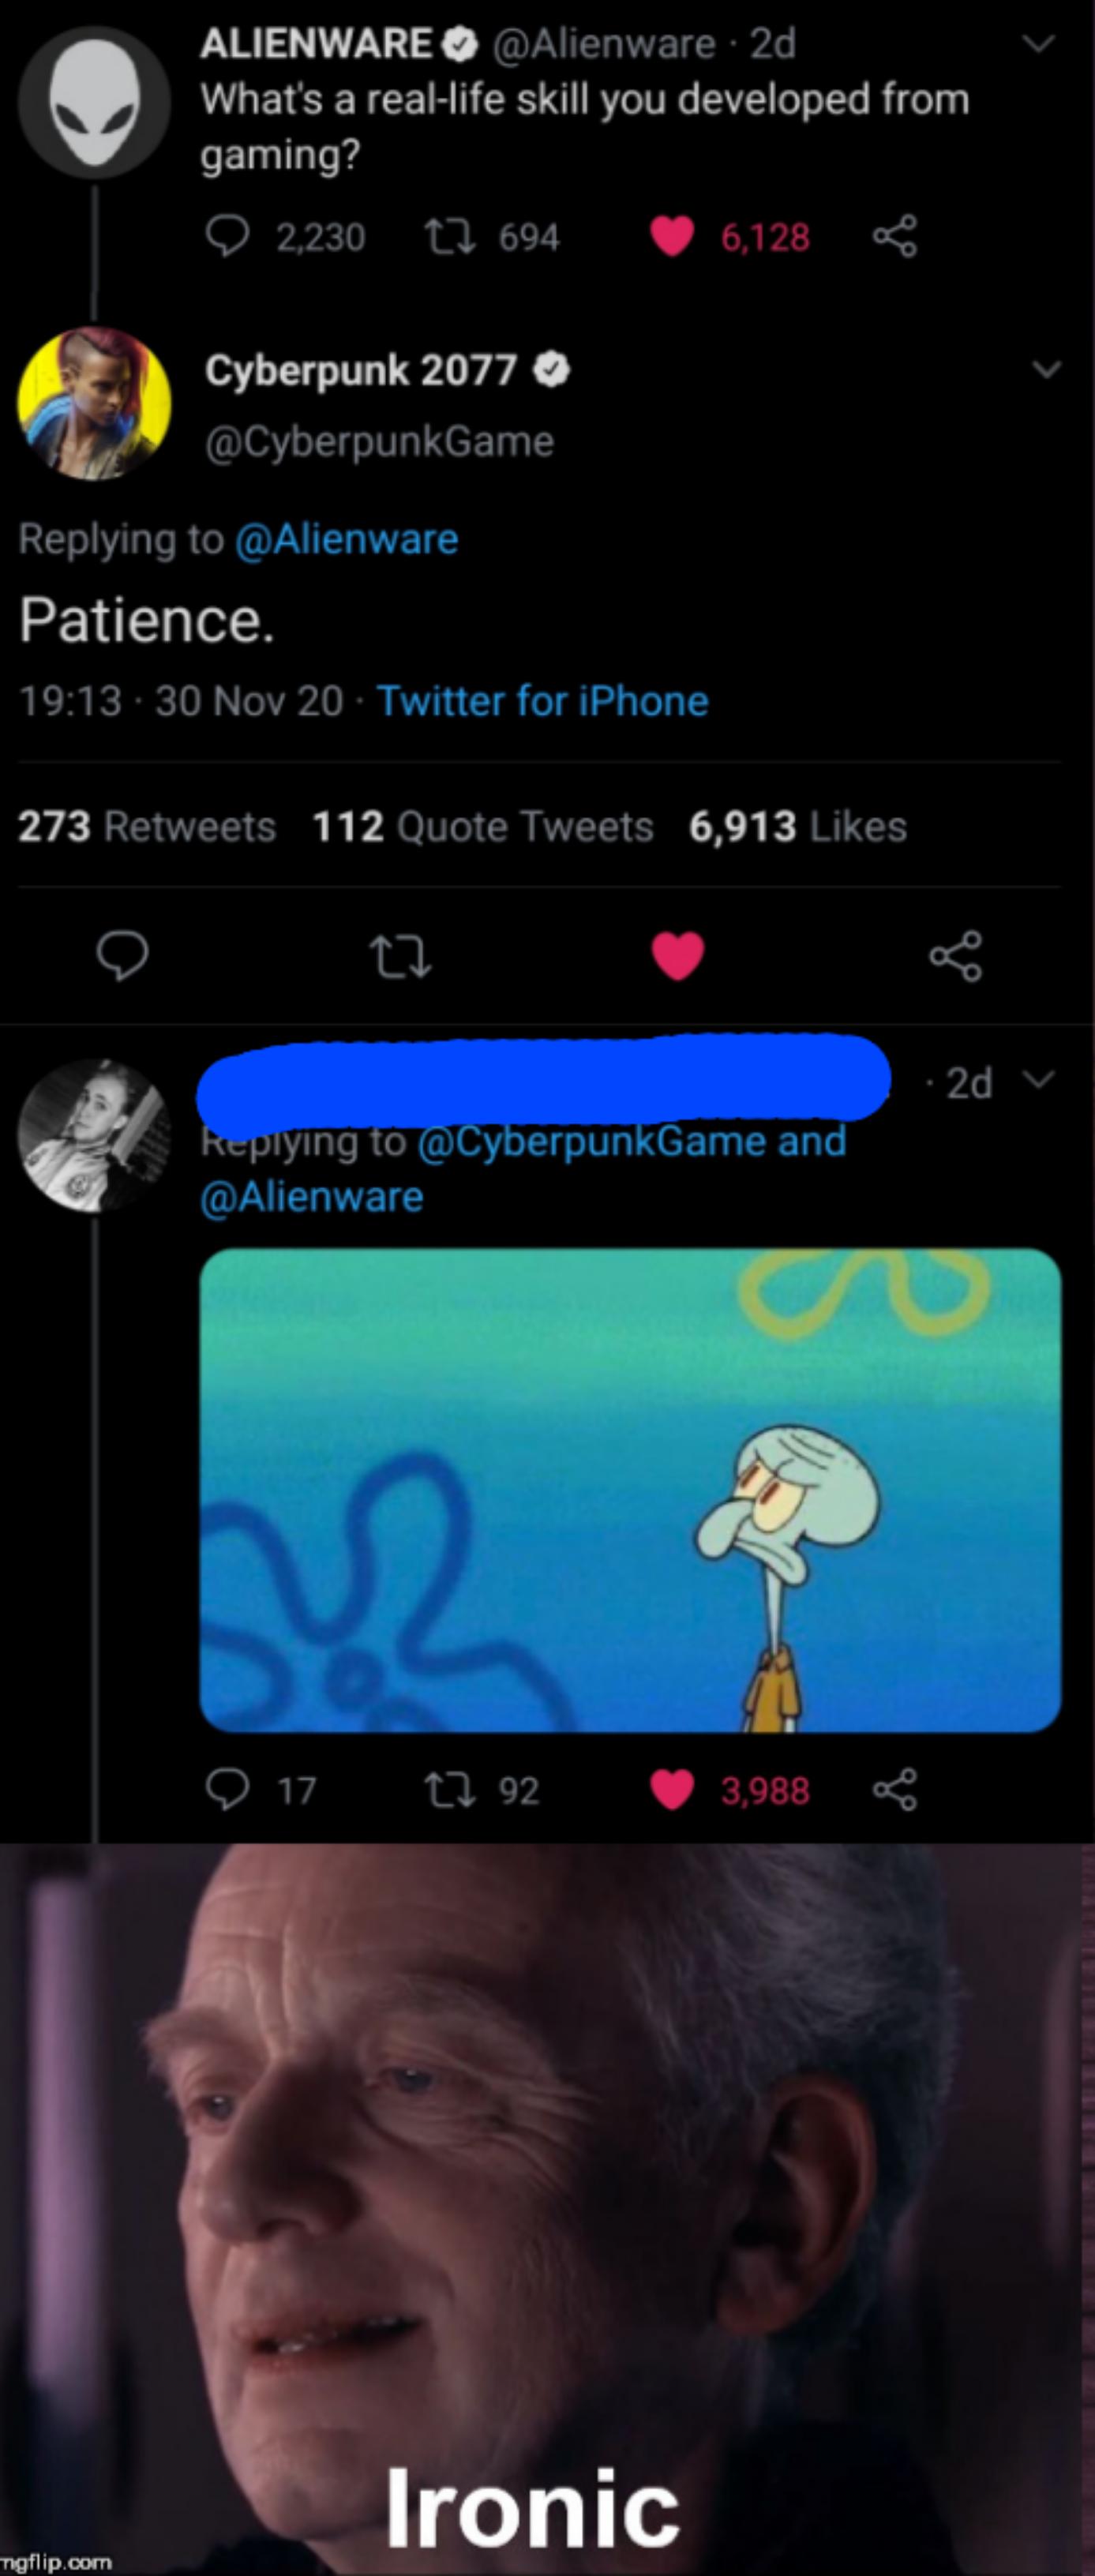Screen dimensions: 1095x2576
Task: Reply to the Cyberpunk 2077 Patience tweet
Action: pos(123,956)
